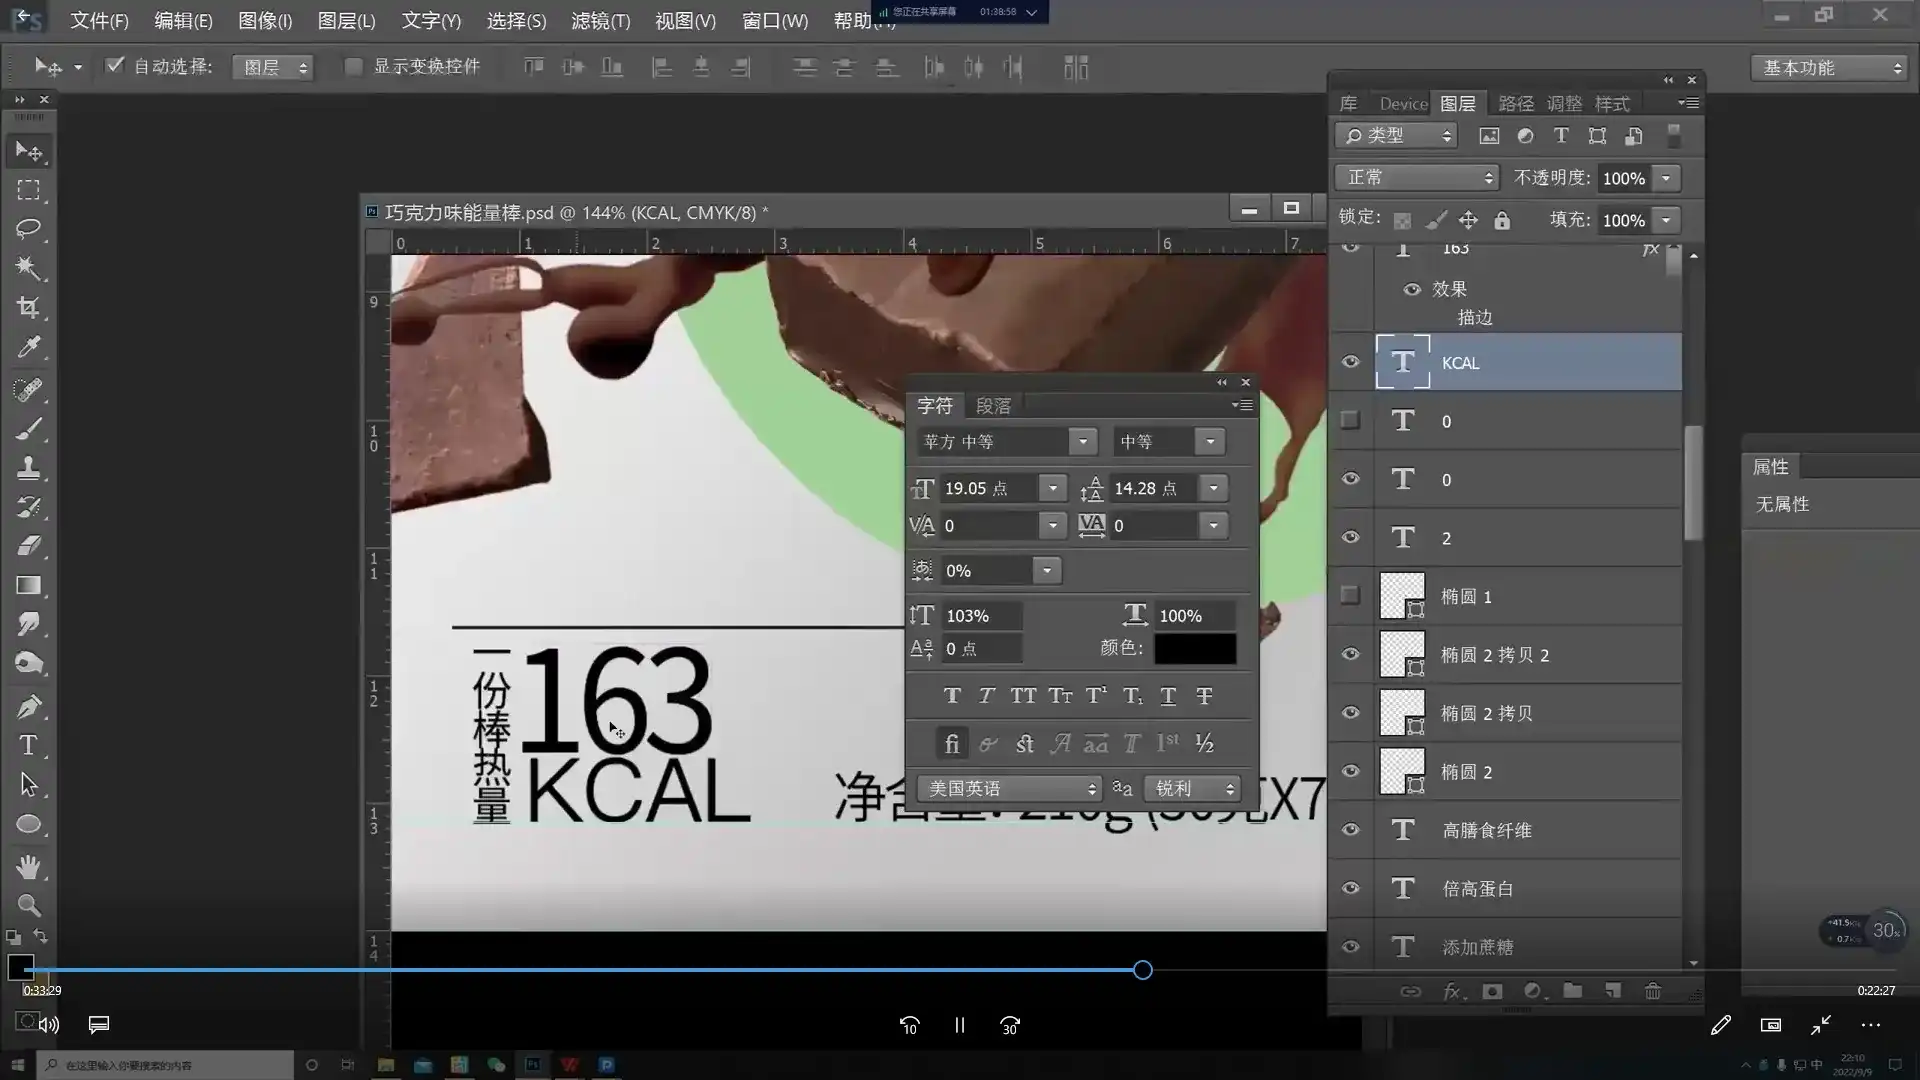Click the lock all layers icon
This screenshot has height=1080, width=1920.
(x=1502, y=220)
